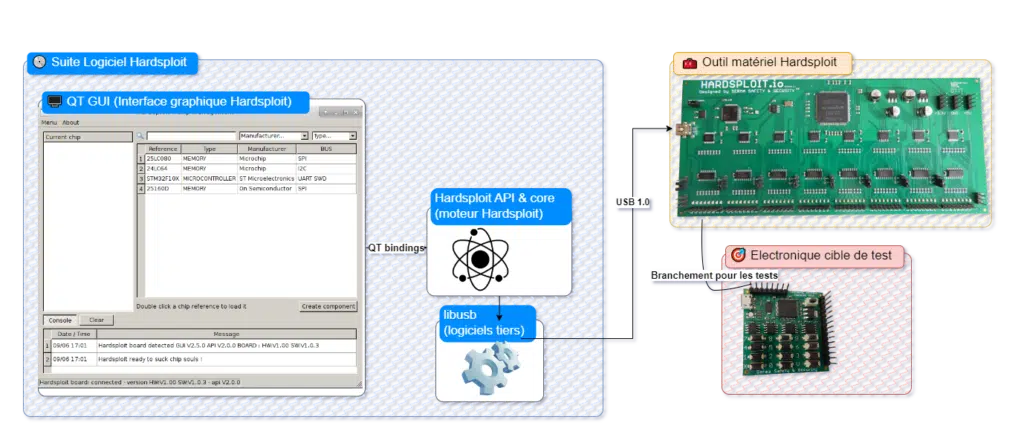Viewport: 1024px width, 446px height.
Task: Sort by the Reference column header
Action: click(x=163, y=149)
